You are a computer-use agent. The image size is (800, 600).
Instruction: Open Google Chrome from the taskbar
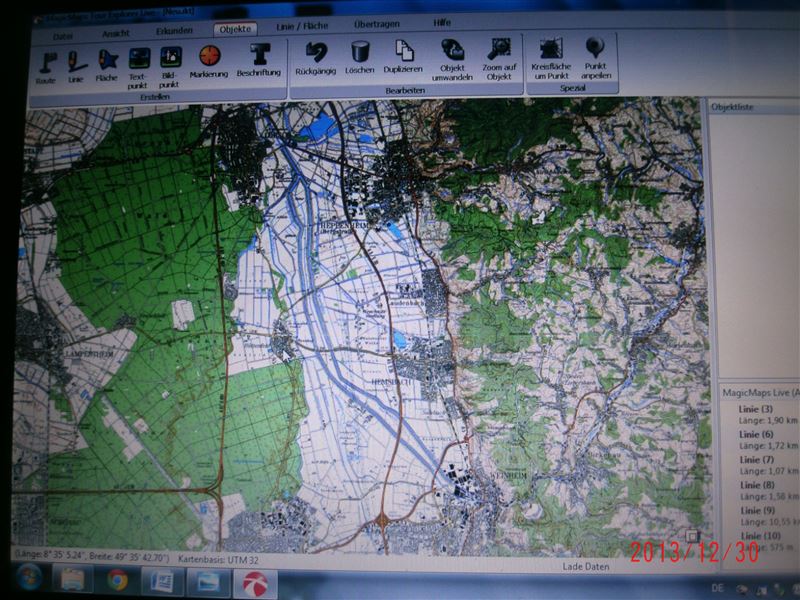[x=117, y=579]
